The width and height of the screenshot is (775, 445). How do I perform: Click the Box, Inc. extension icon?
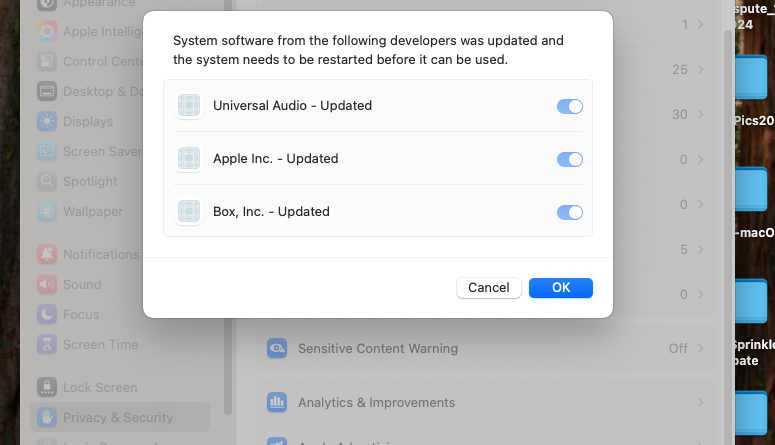(189, 212)
